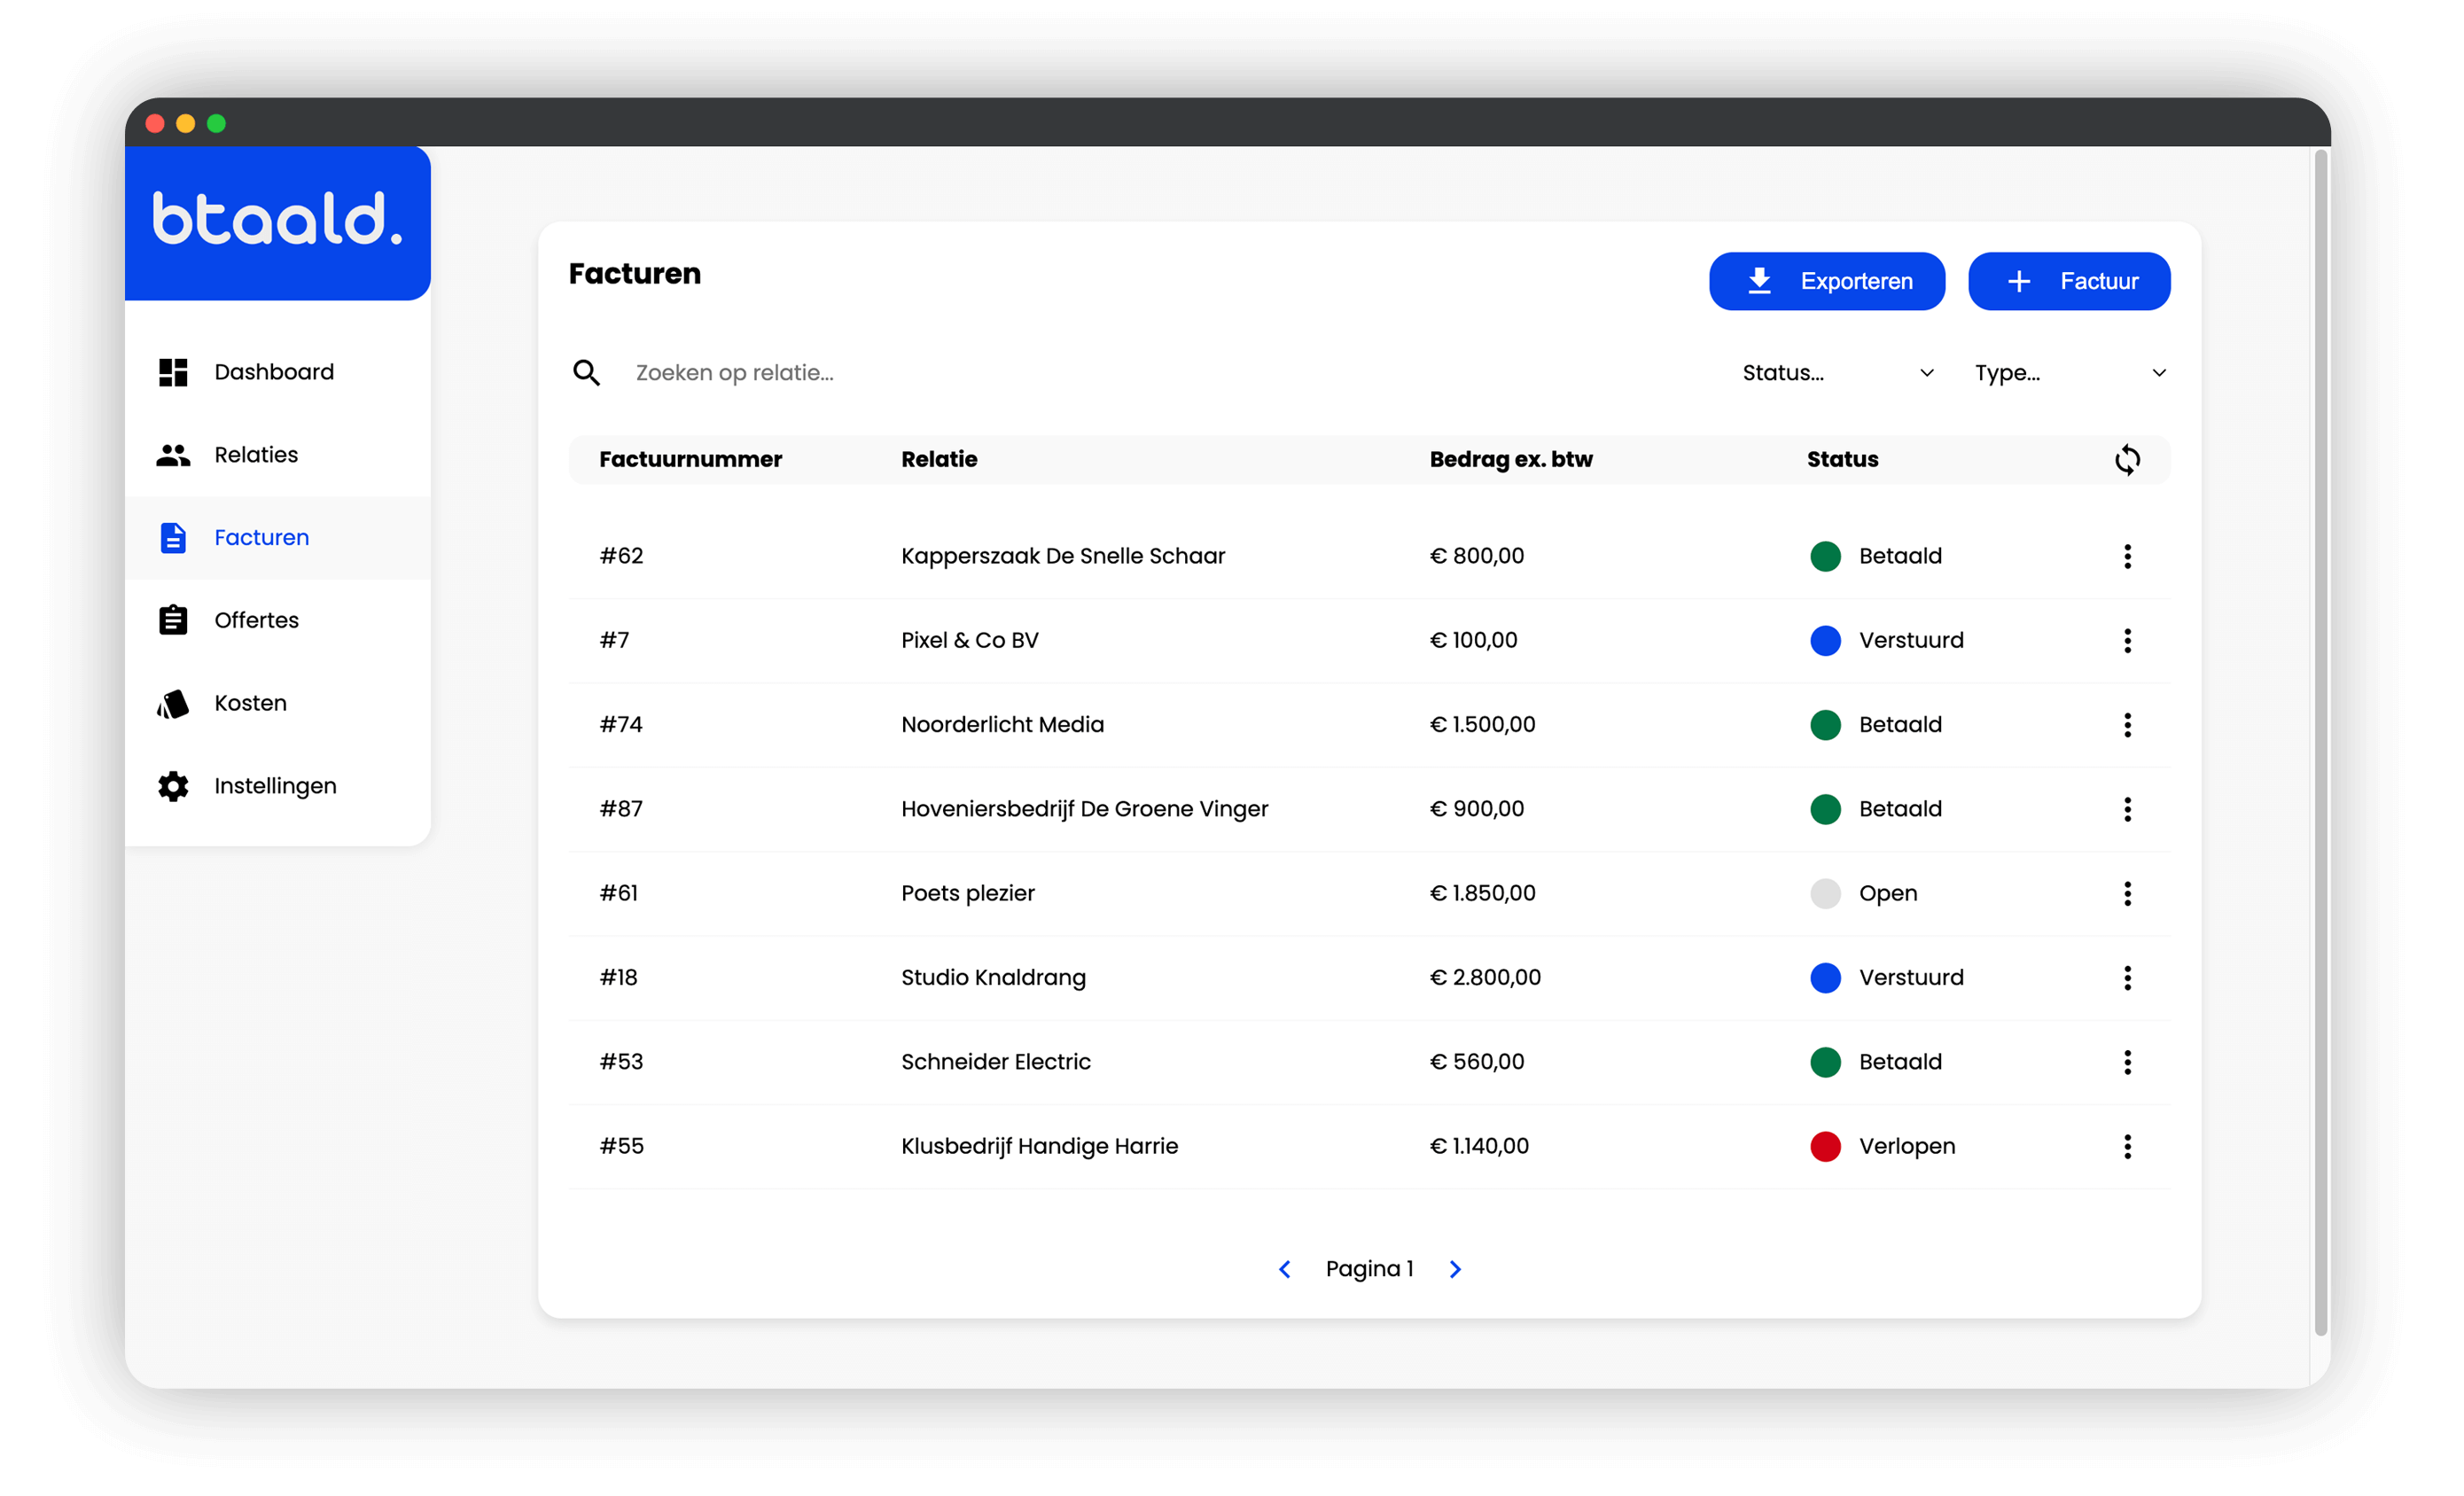Open options menu for Noorderlicht Media row

click(x=2127, y=725)
